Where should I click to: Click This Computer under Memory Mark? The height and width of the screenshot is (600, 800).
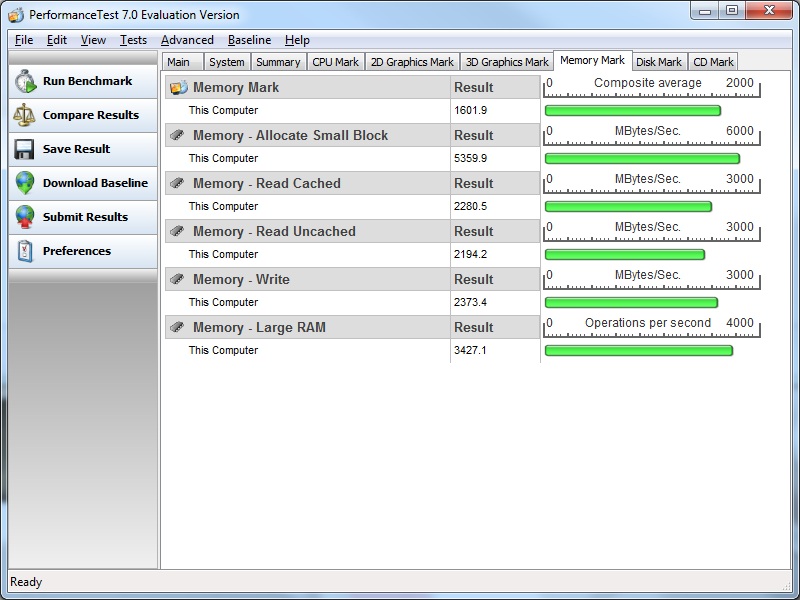[223, 110]
